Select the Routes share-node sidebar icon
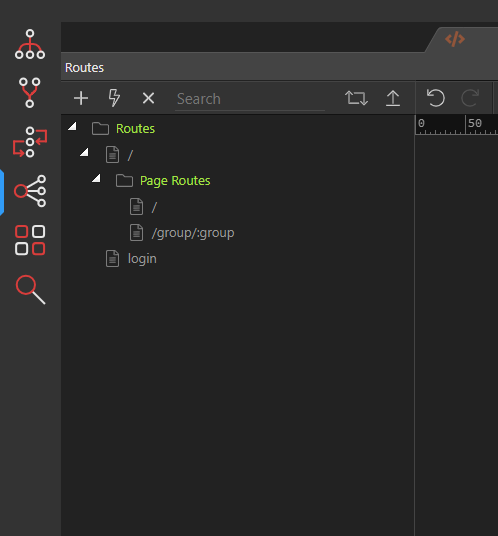The image size is (498, 536). coord(30,191)
